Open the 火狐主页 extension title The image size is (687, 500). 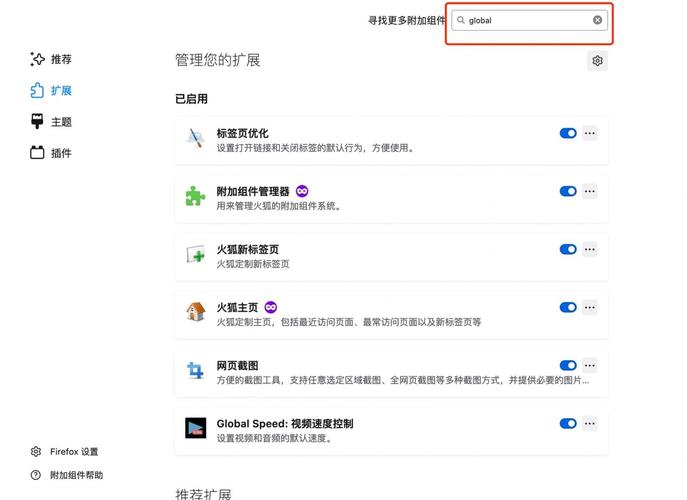237,308
